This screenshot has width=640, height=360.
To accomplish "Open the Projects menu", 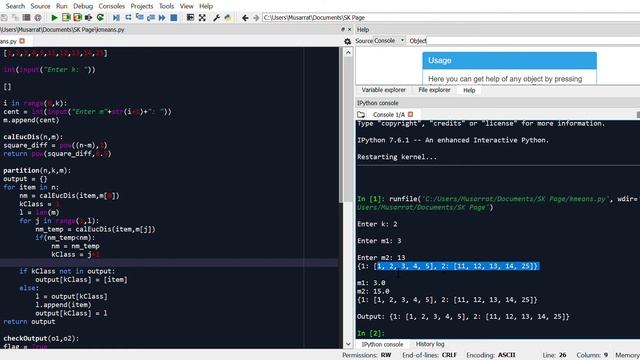I will [142, 6].
